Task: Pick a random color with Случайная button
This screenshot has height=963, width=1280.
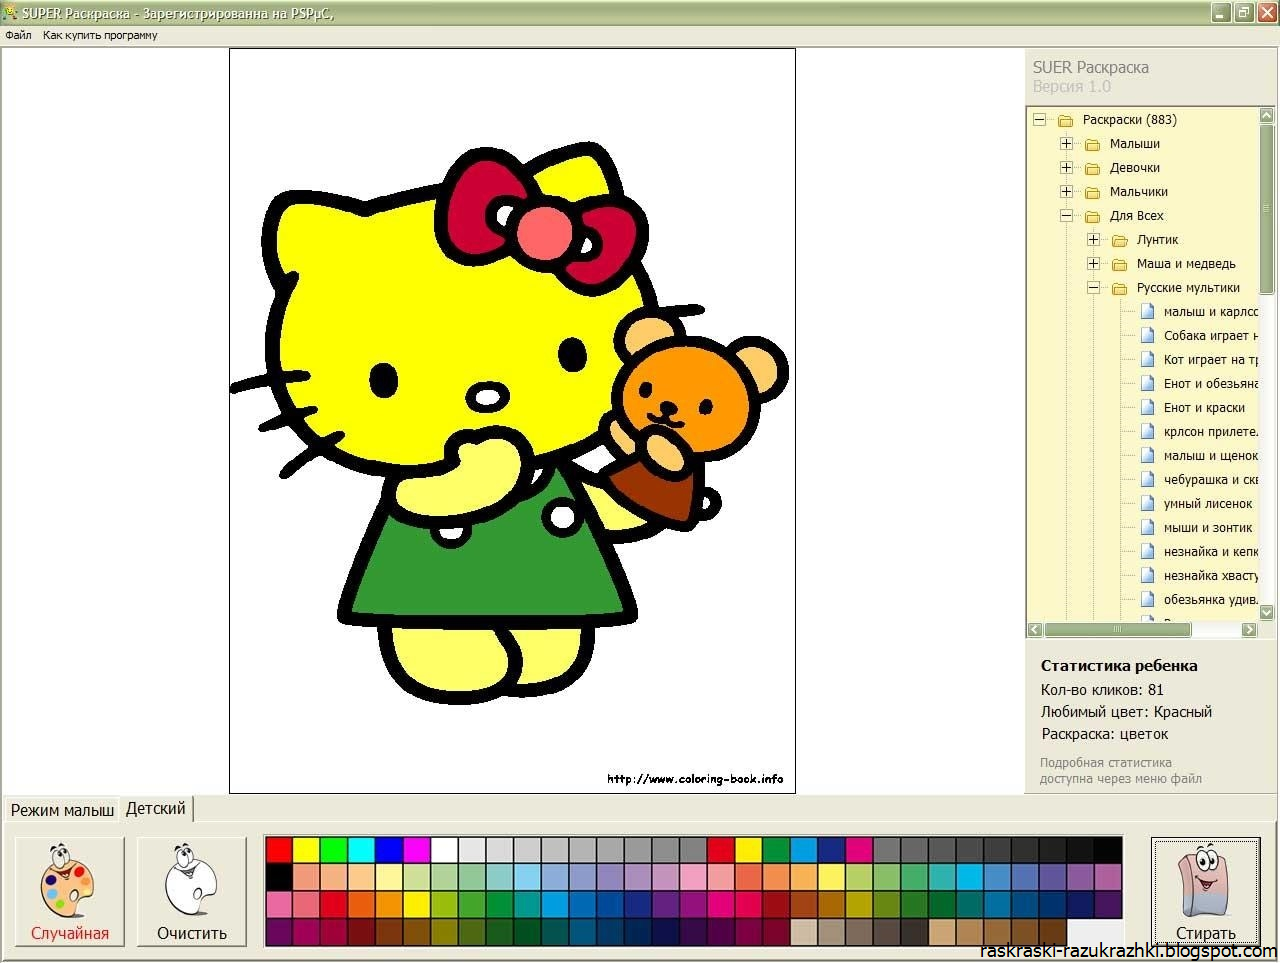Action: 70,891
